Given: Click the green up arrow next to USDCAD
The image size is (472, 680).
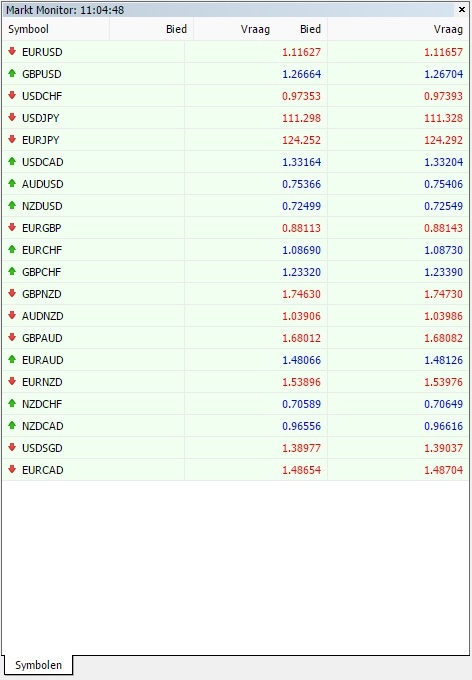Looking at the screenshot, I should [12, 161].
